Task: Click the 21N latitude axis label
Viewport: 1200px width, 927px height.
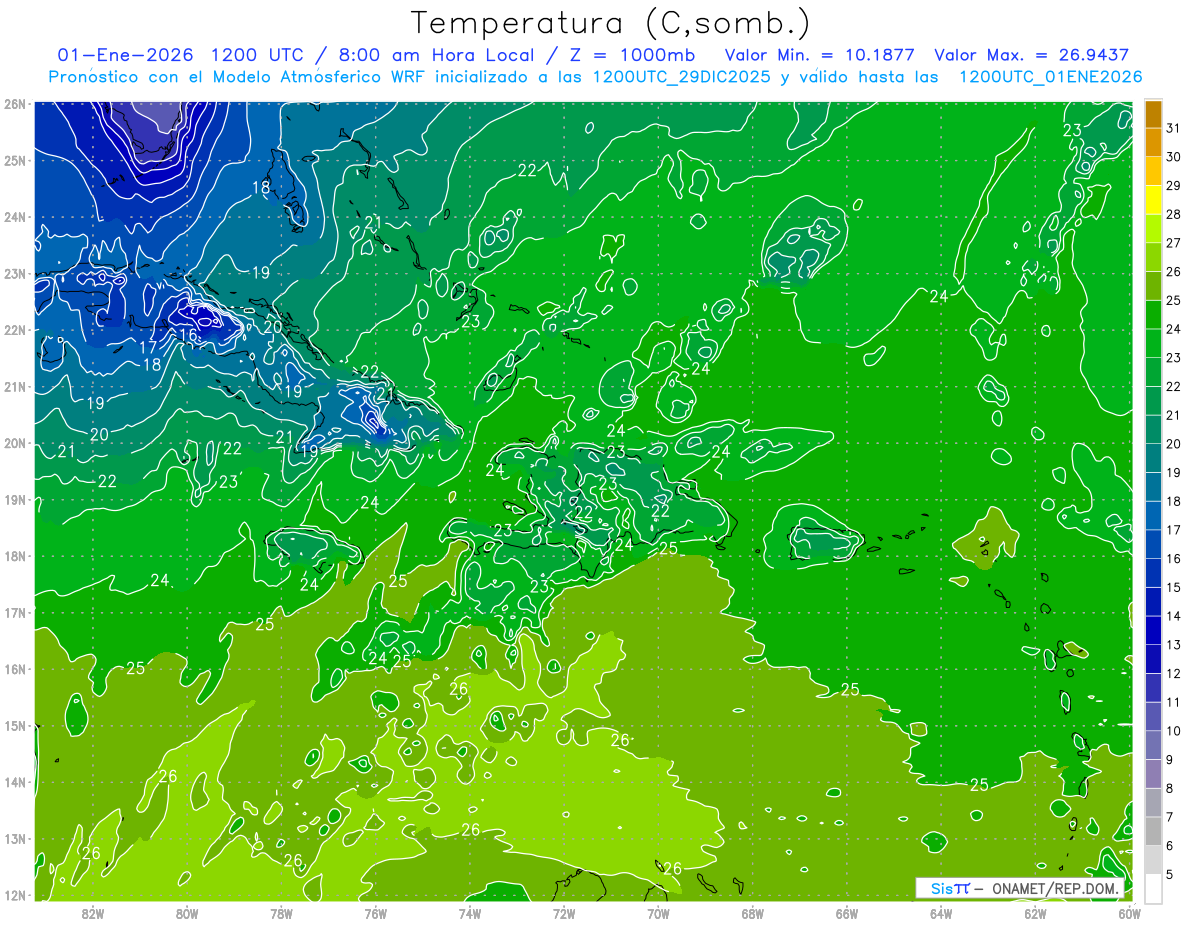Action: point(15,387)
